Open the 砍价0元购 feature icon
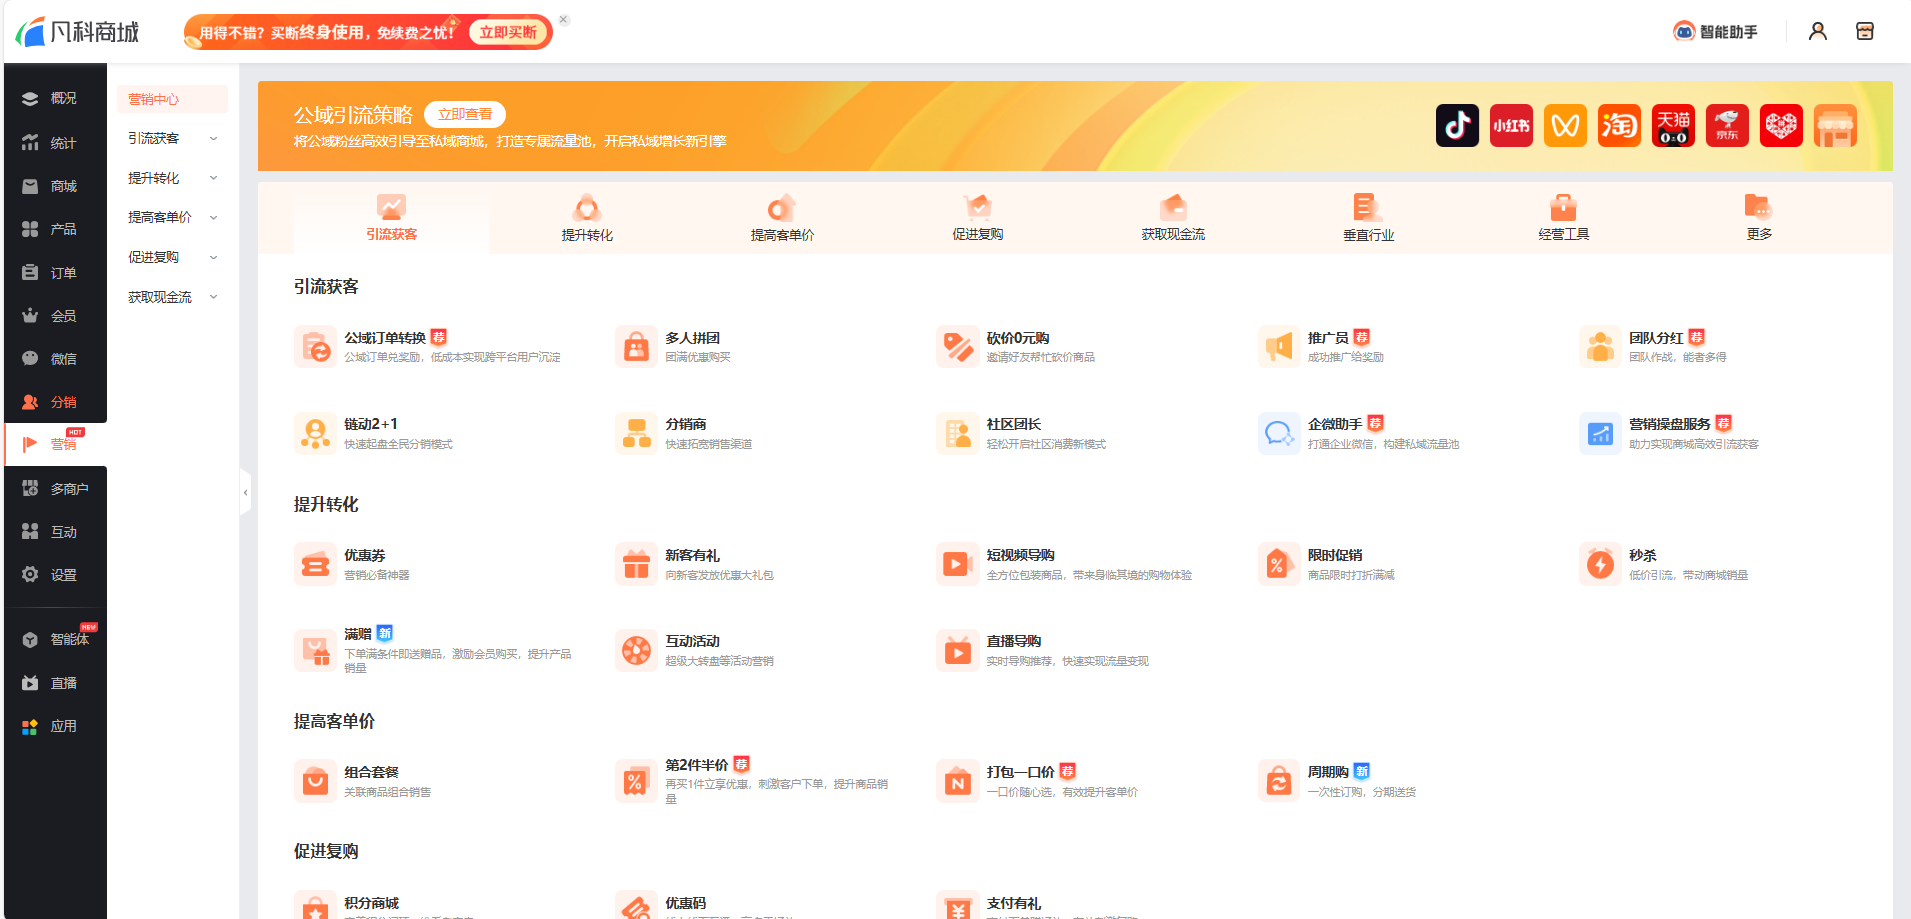 tap(957, 347)
